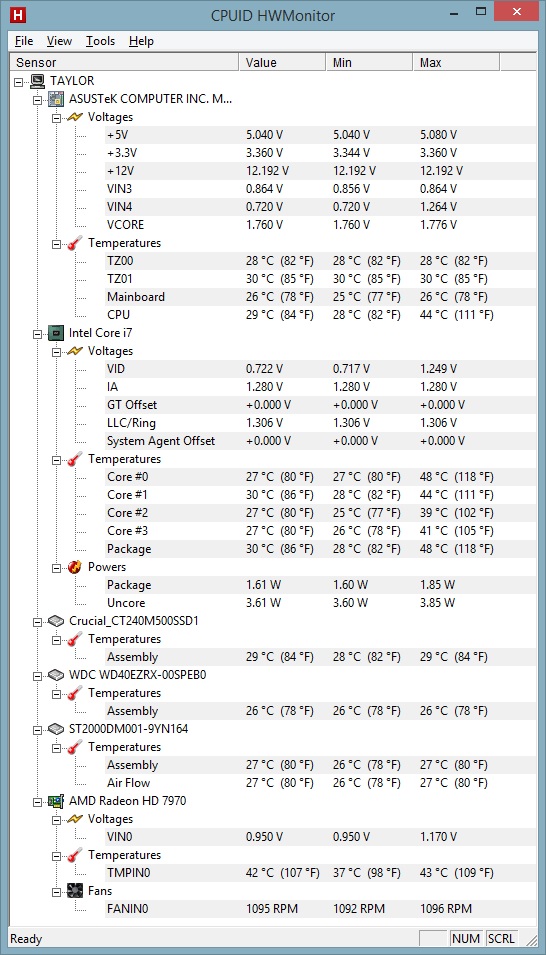546x955 pixels.
Task: Click the Min column header
Action: (x=369, y=63)
